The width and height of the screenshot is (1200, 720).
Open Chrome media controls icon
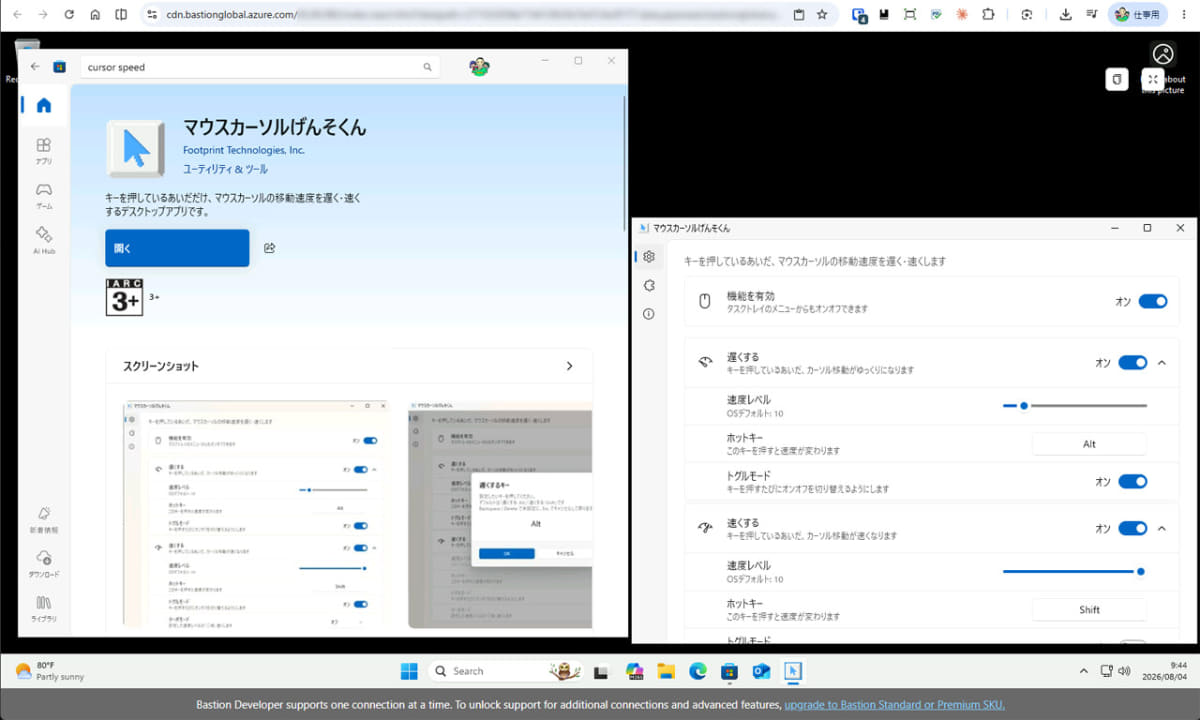pyautogui.click(x=1091, y=15)
